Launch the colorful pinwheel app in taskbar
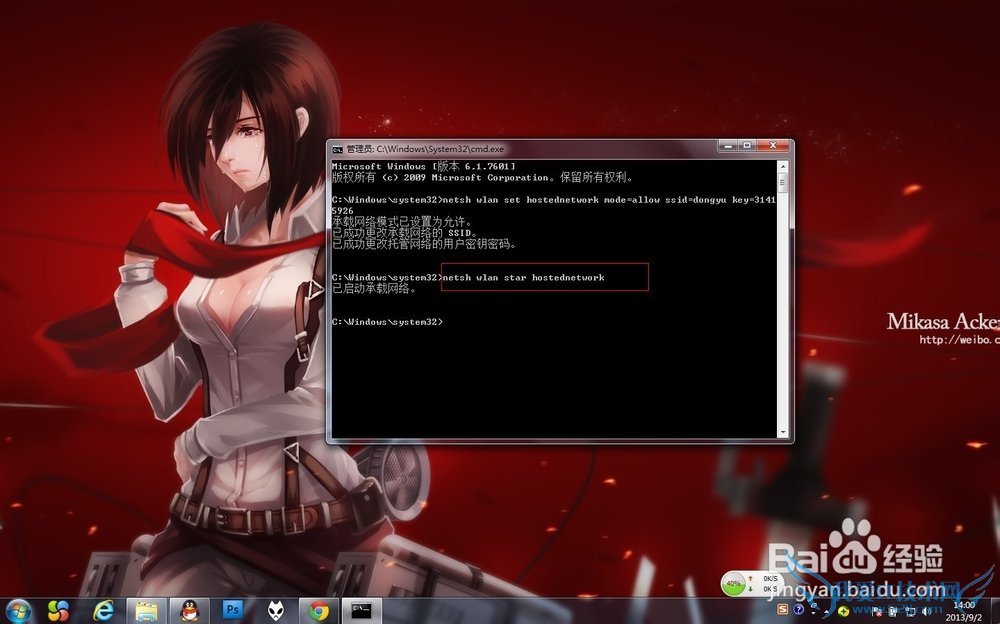The image size is (1000, 624). 58,611
